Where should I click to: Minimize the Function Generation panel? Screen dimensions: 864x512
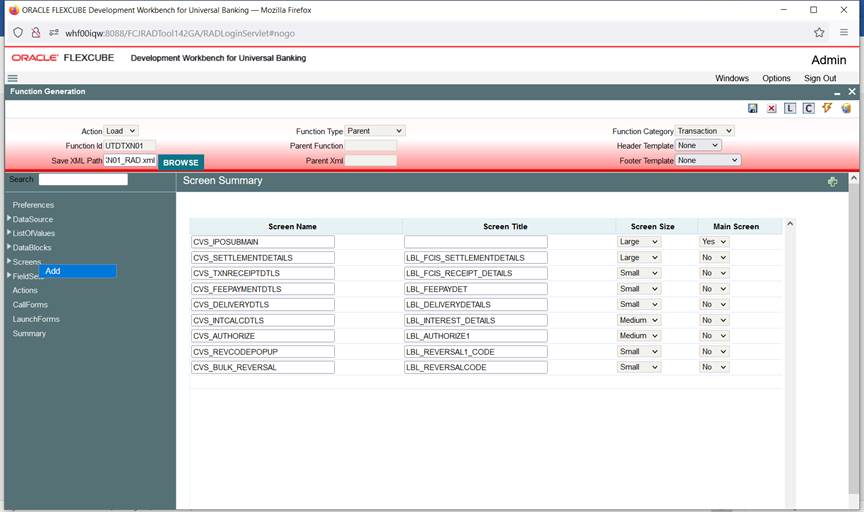coord(837,92)
